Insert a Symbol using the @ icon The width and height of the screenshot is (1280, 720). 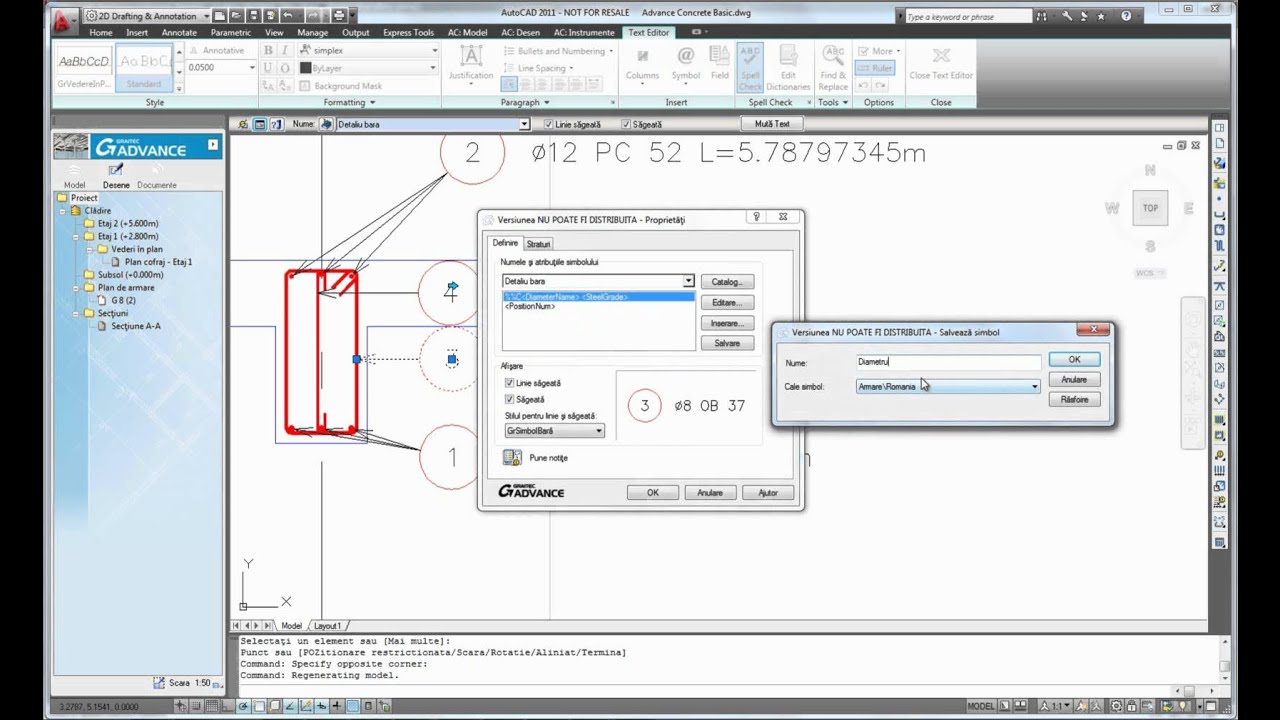[686, 56]
